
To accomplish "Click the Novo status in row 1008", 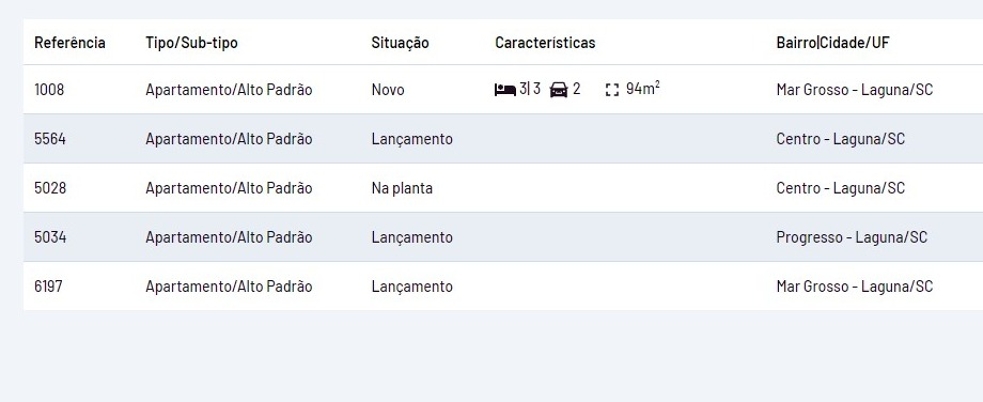I will coord(387,90).
